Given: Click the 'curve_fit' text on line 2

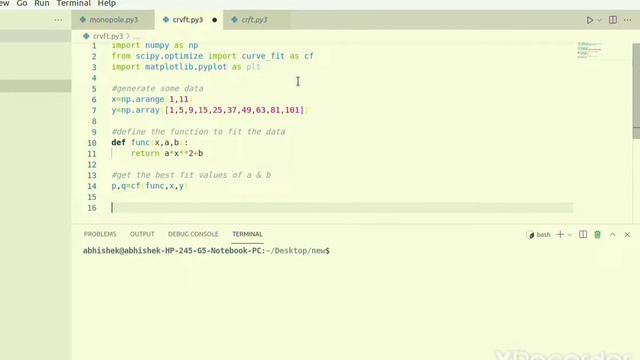Looking at the screenshot, I should click(263, 56).
